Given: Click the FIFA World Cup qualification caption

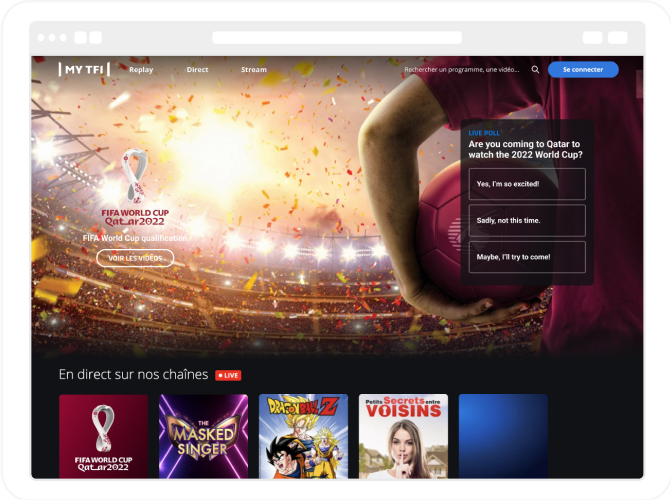Looking at the screenshot, I should (135, 238).
